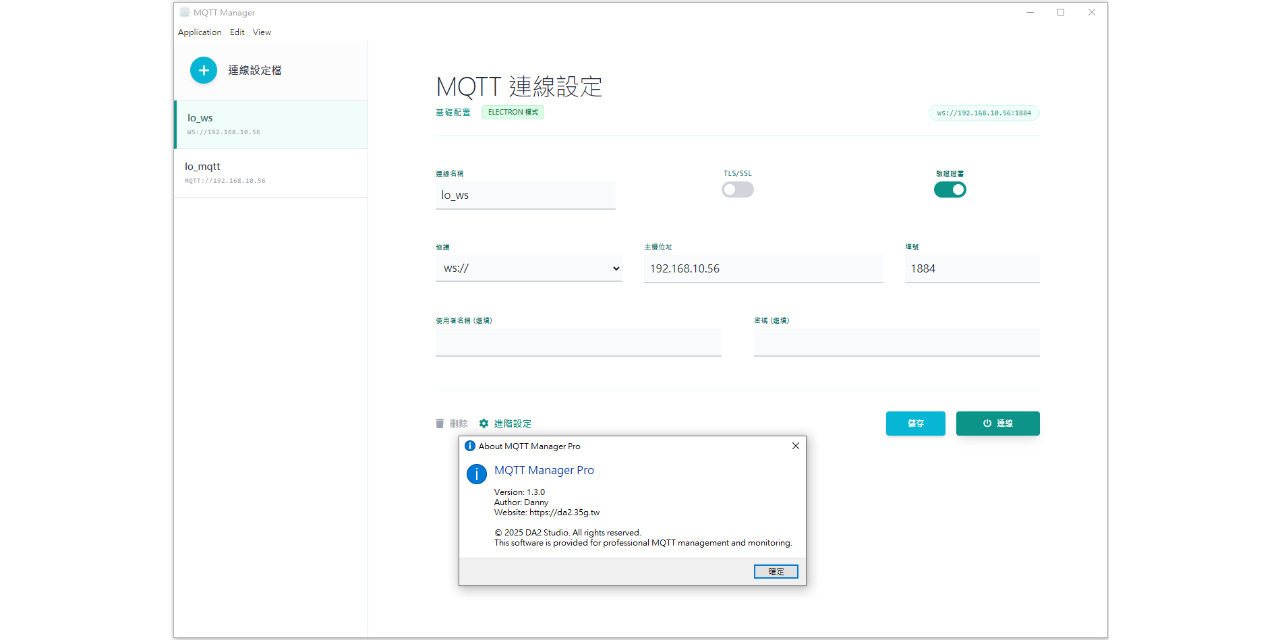Click the power icon on the connect button

coord(987,424)
